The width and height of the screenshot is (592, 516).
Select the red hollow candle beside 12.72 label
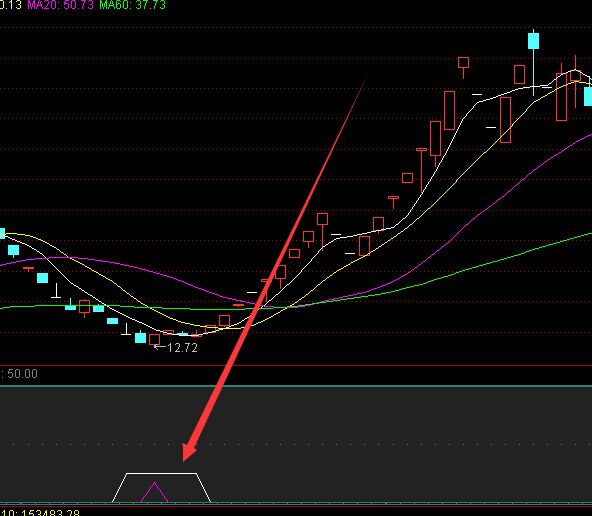tap(154, 339)
